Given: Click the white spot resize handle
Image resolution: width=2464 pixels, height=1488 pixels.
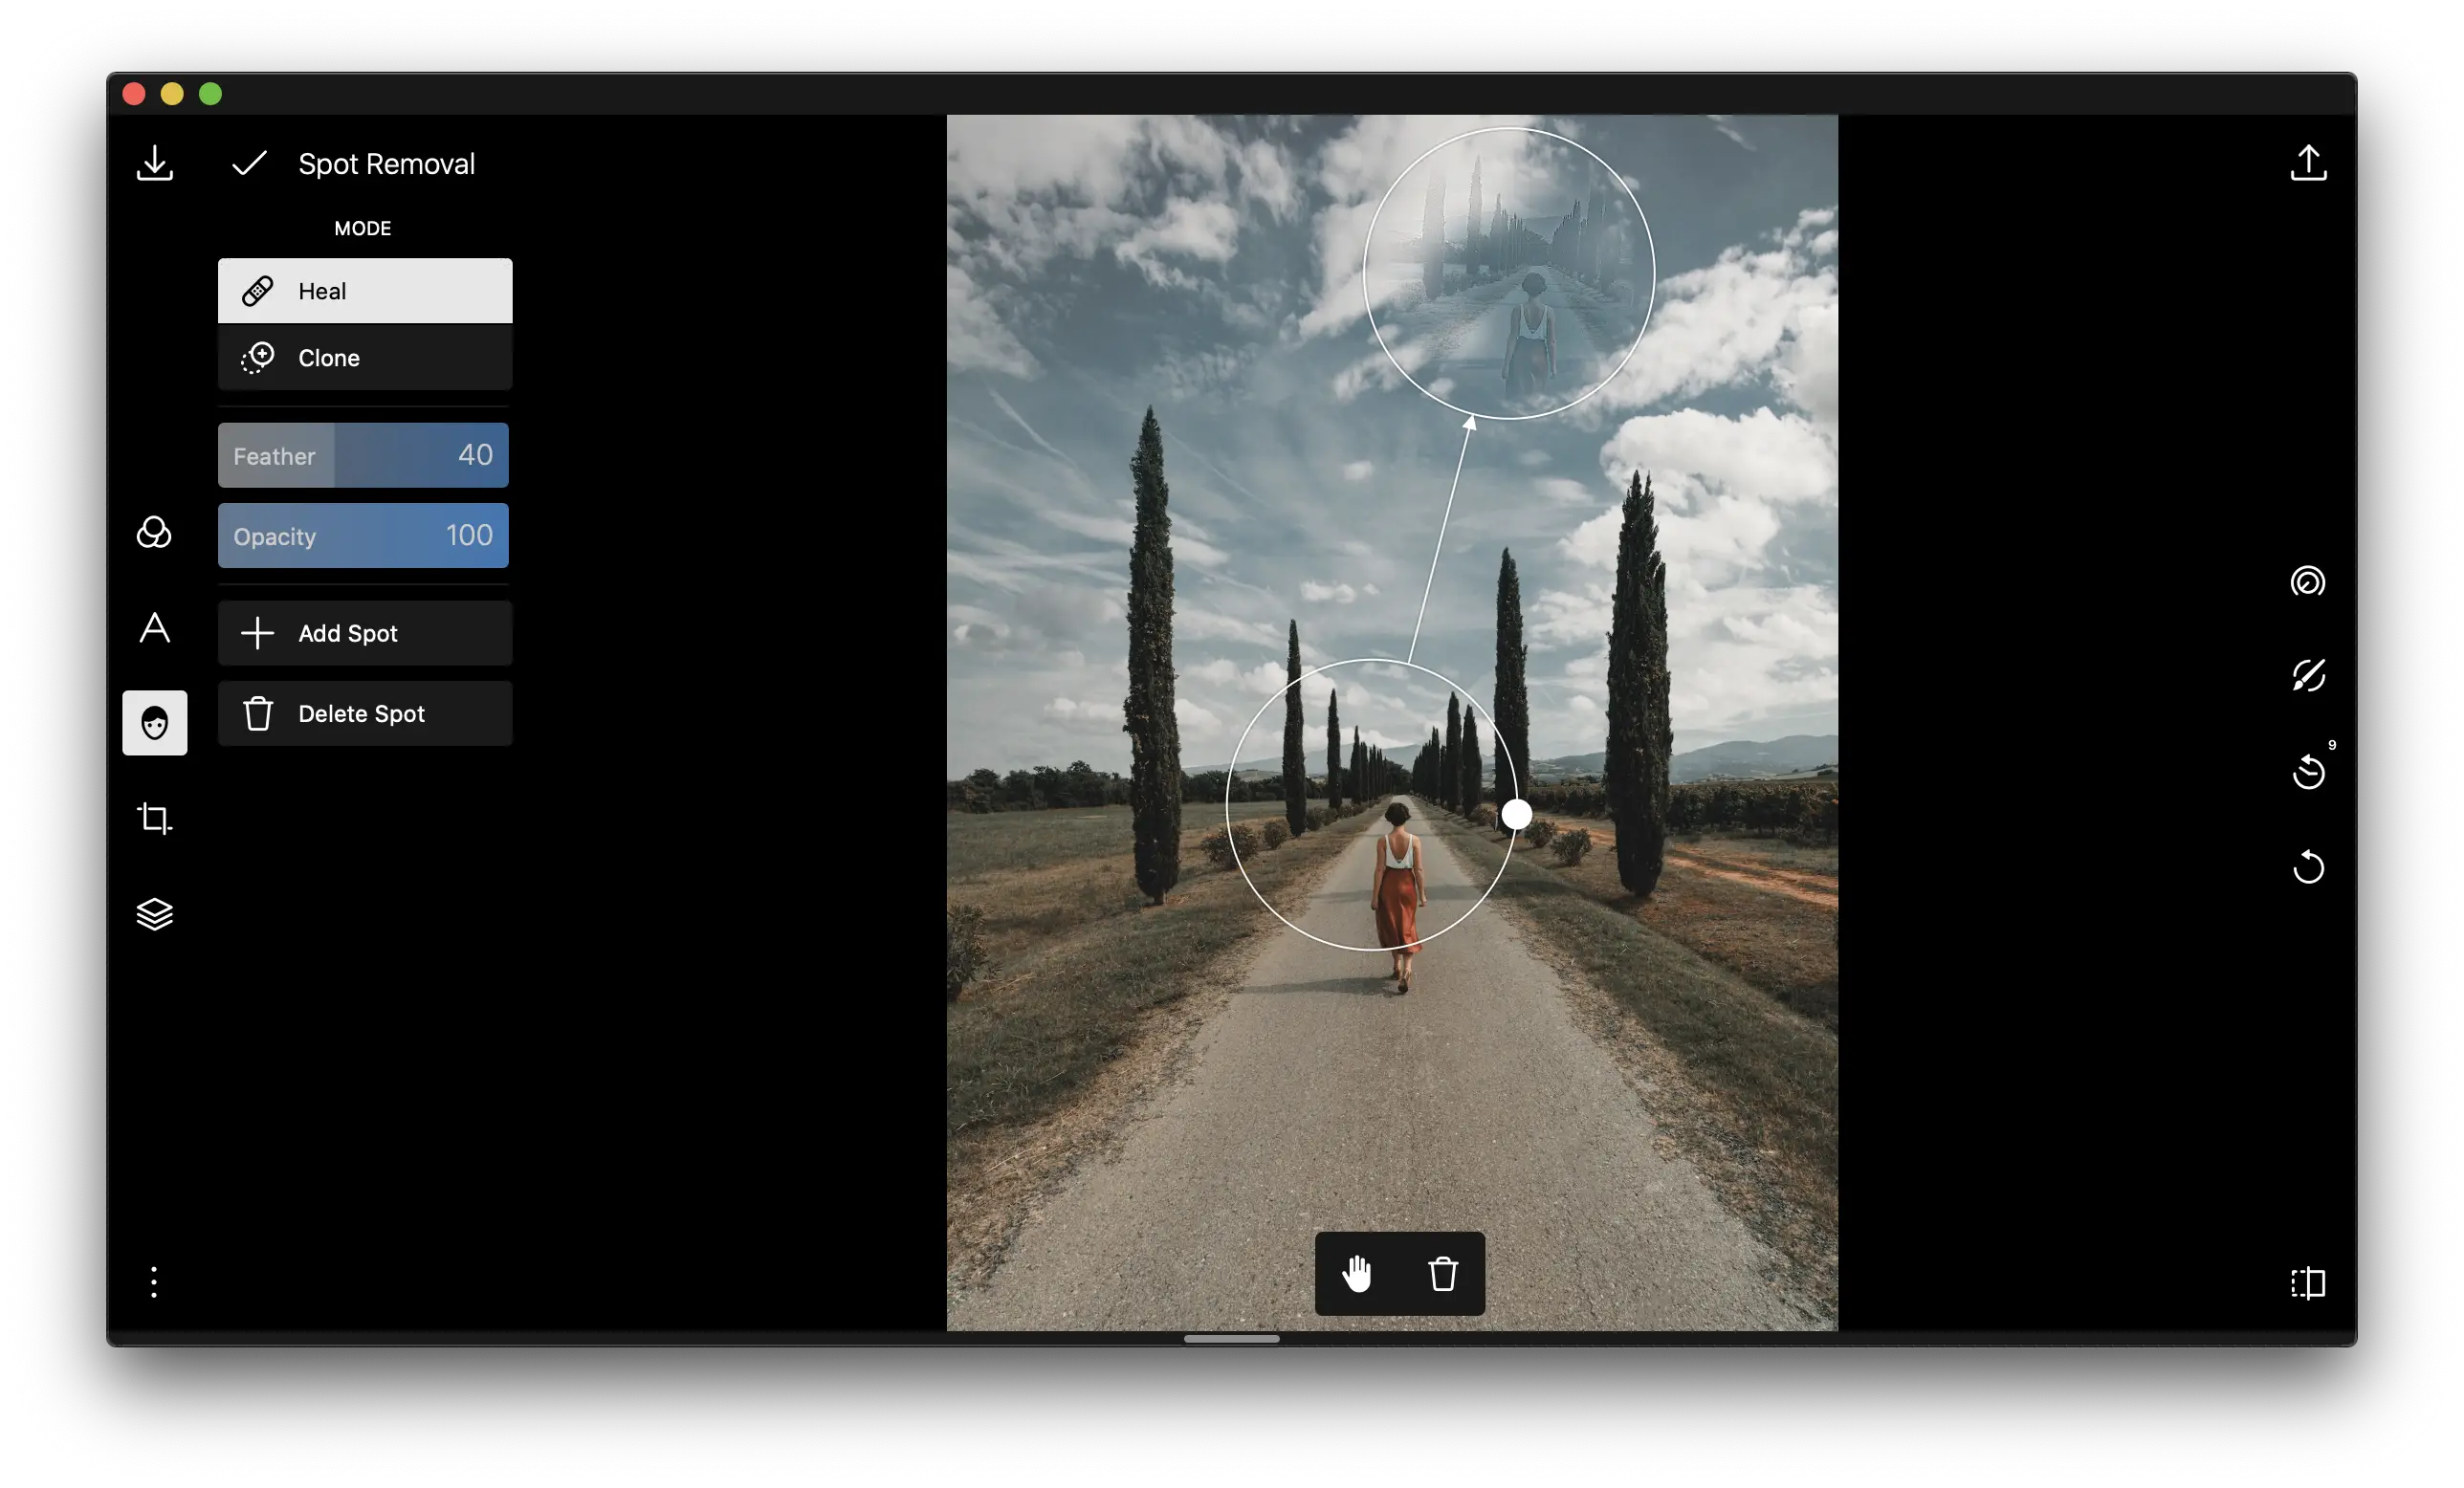Looking at the screenshot, I should pos(1516,814).
